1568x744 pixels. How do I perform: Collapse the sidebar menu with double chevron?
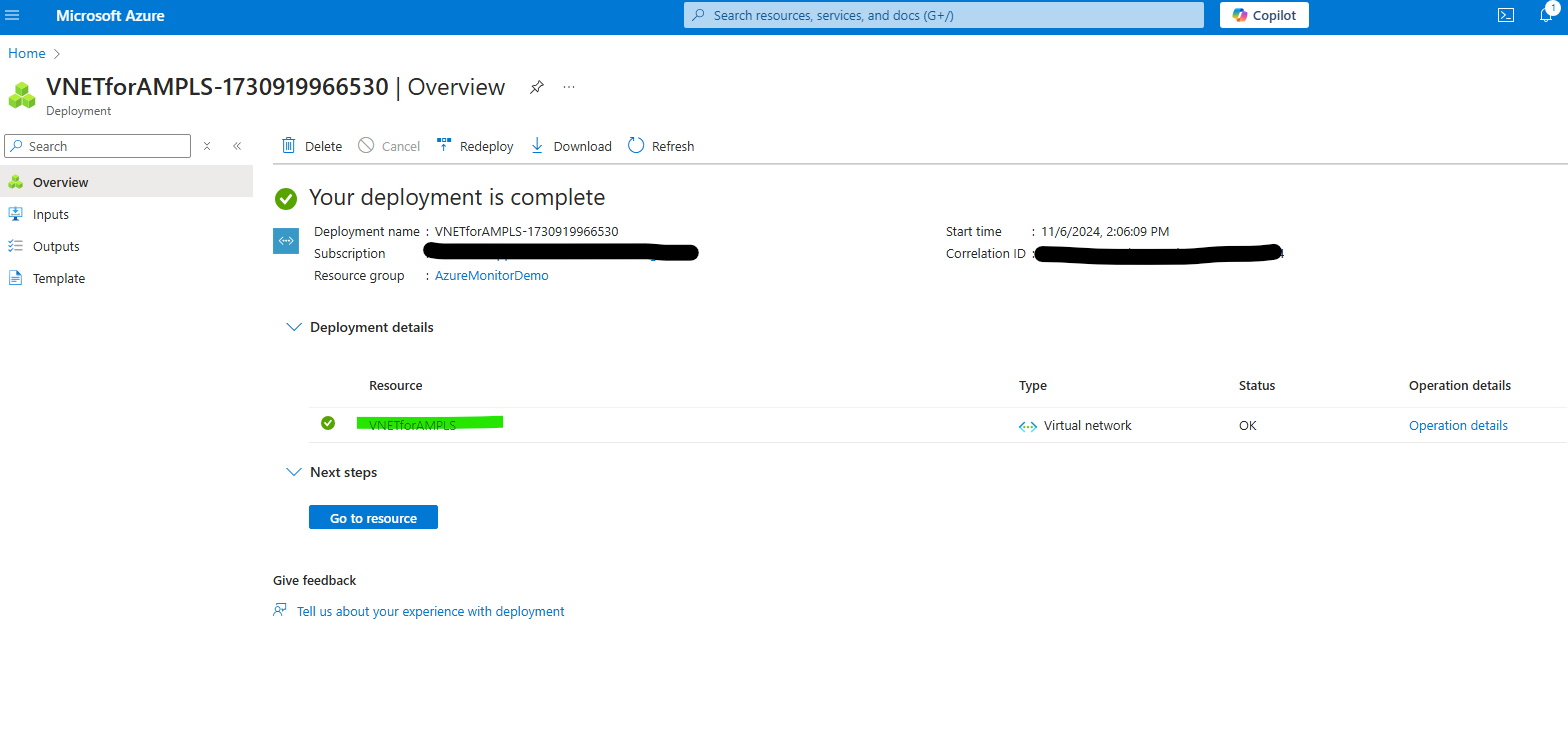coord(237,146)
